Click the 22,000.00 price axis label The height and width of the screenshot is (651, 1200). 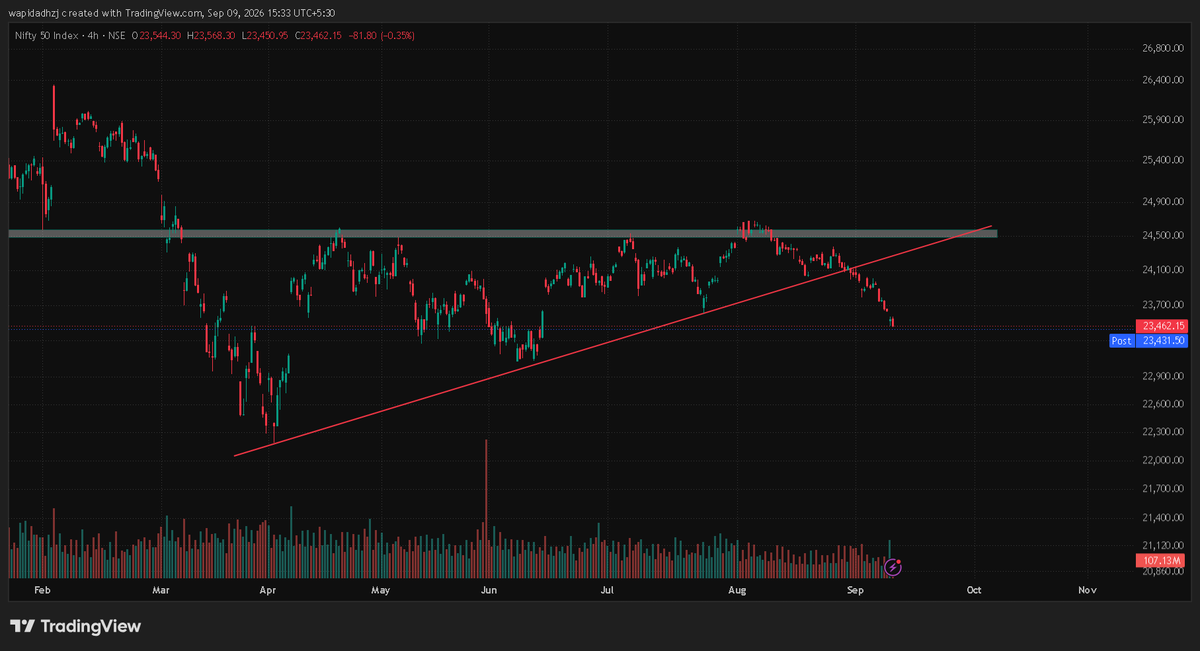(x=1164, y=461)
